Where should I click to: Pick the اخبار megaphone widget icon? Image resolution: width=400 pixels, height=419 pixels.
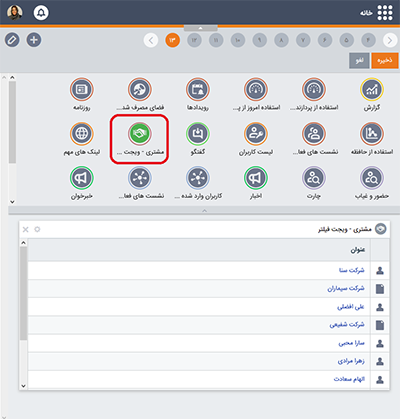click(256, 178)
